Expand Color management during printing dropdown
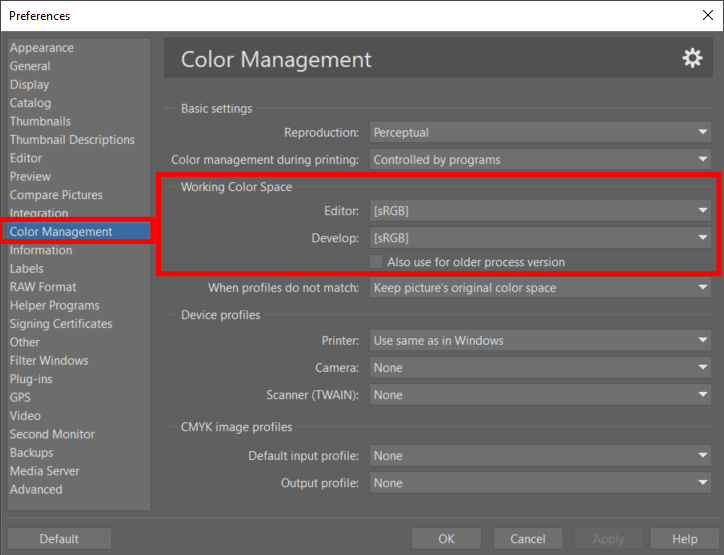724x555 pixels. (540, 160)
